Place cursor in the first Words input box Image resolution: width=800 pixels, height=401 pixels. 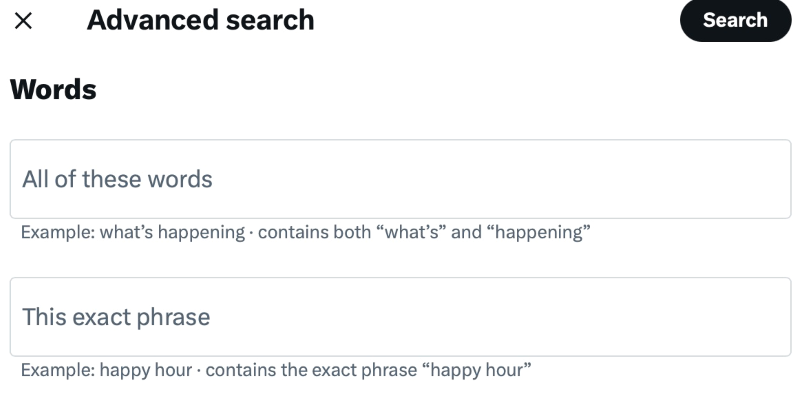point(400,179)
